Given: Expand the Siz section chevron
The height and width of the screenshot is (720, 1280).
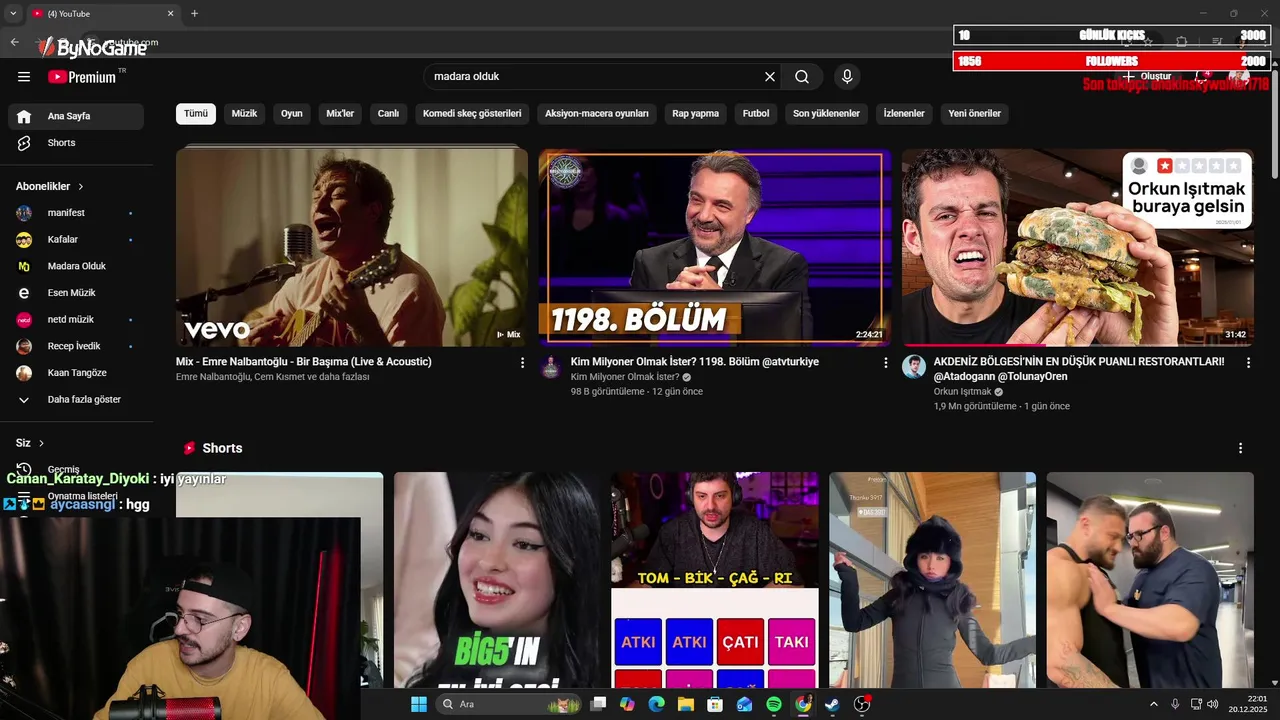Looking at the screenshot, I should (41, 443).
